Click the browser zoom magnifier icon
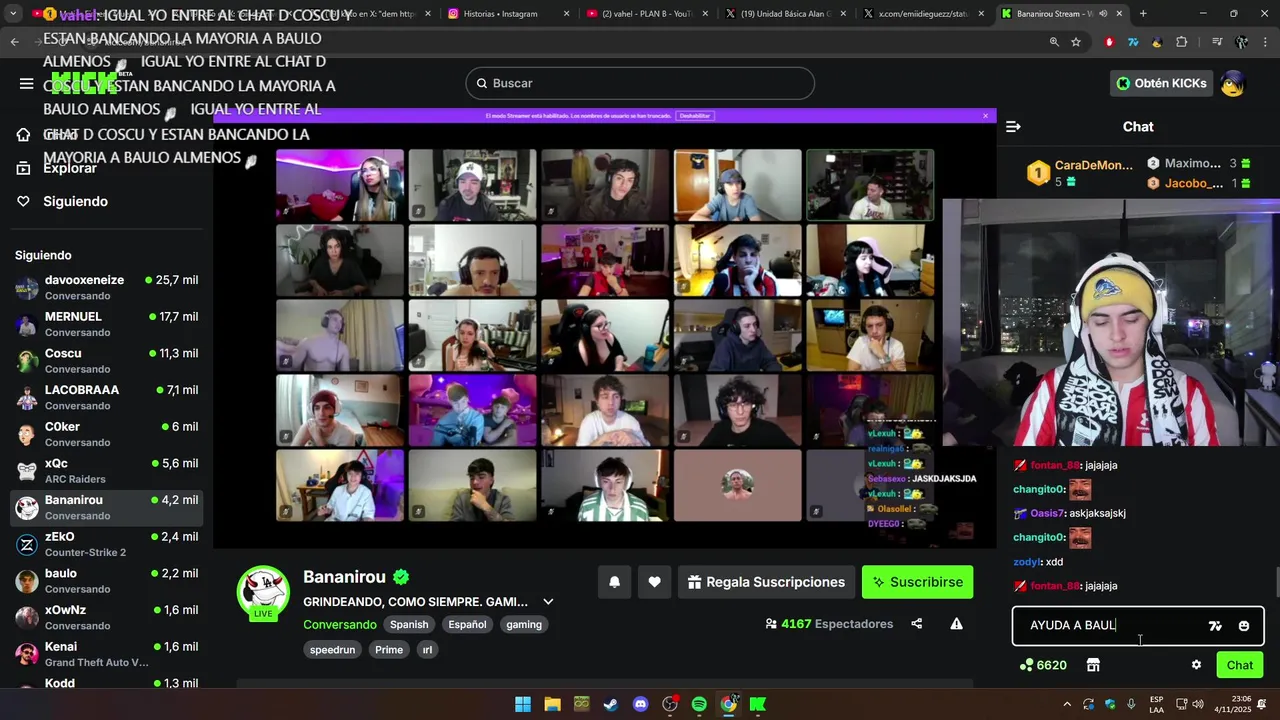Viewport: 1280px width, 720px height. (1054, 42)
